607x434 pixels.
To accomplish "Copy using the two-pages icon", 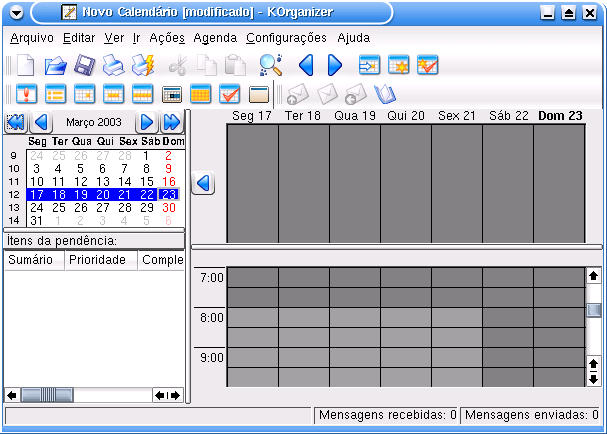I will pyautogui.click(x=206, y=65).
